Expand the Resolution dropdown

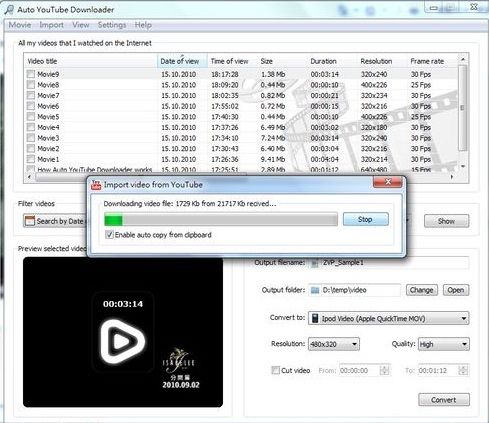click(x=355, y=344)
